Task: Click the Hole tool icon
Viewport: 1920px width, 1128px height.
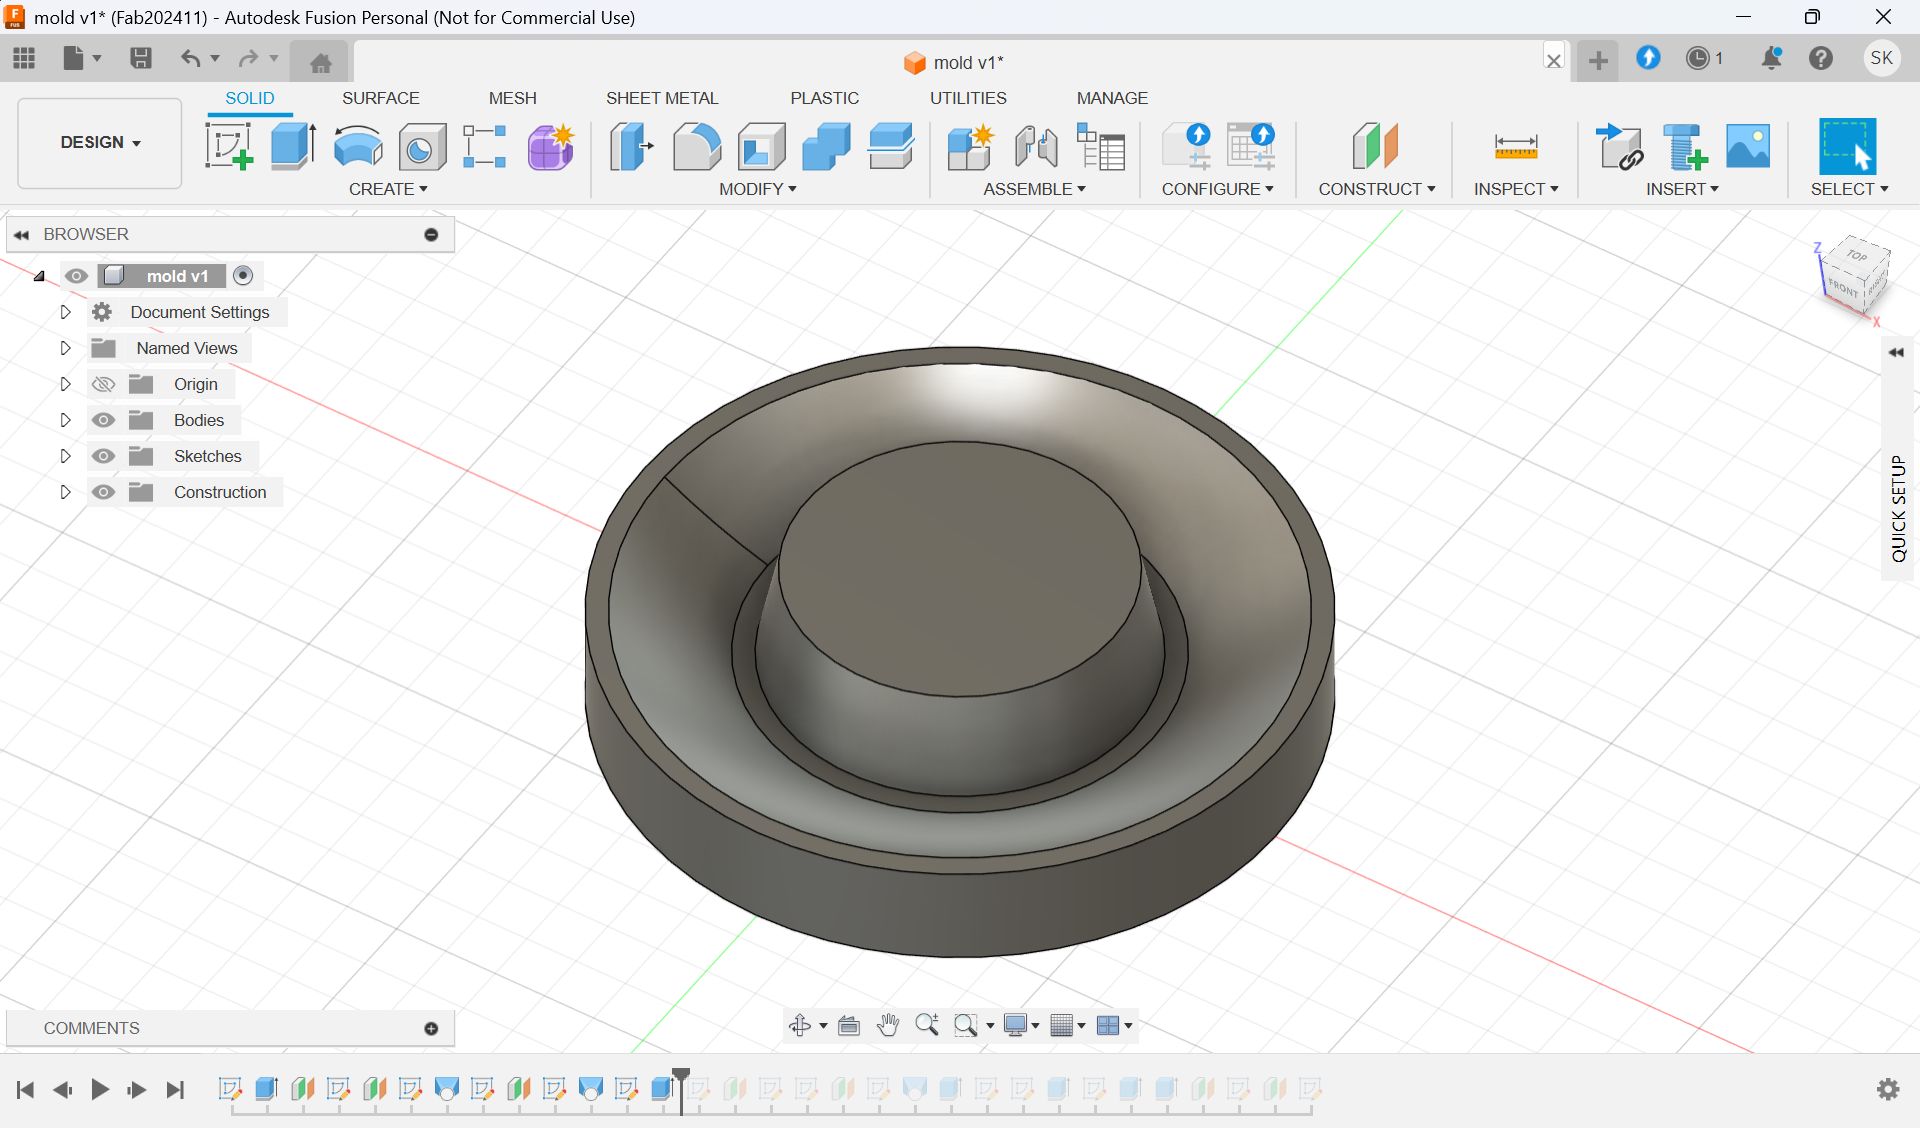Action: 422,147
